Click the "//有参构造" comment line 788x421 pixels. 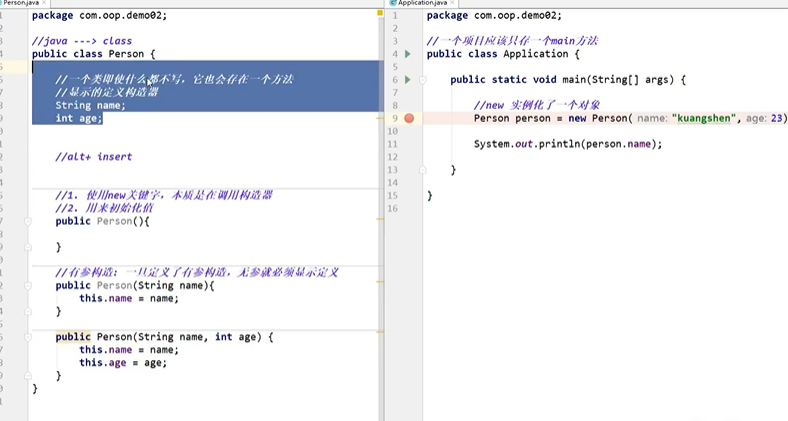click(196, 272)
